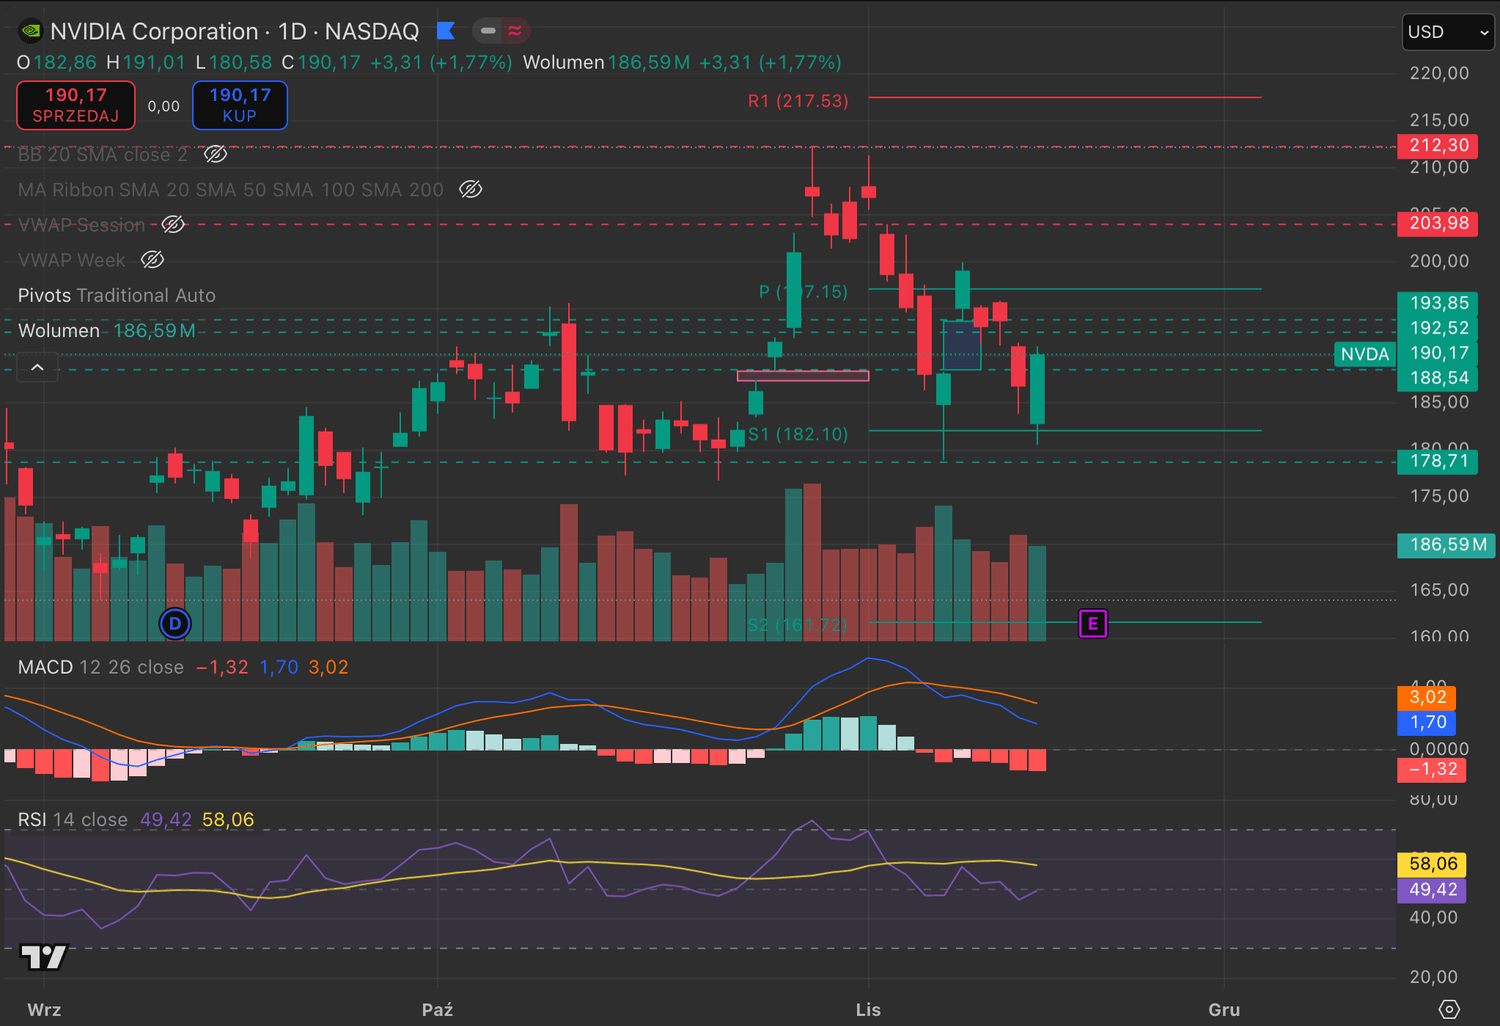1500x1026 pixels.
Task: Open chart settings gear icon
Action: [x=1449, y=1009]
